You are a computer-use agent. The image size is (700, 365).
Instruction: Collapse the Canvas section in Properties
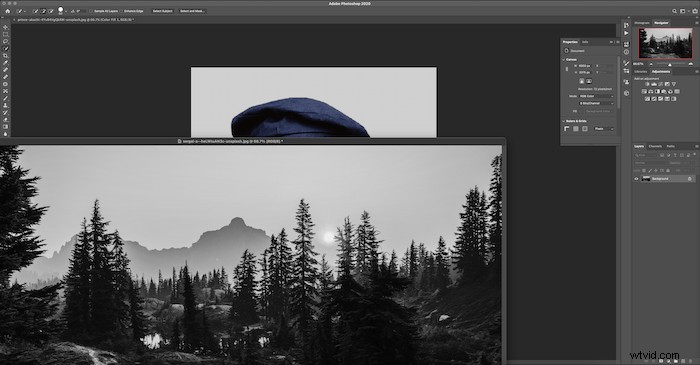564,59
